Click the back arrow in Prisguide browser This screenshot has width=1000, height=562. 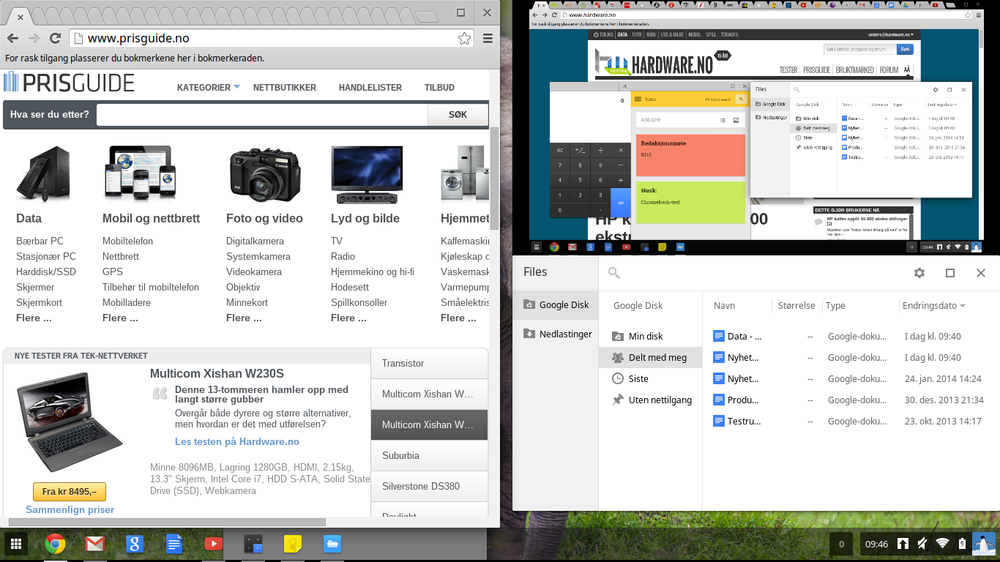[x=13, y=38]
